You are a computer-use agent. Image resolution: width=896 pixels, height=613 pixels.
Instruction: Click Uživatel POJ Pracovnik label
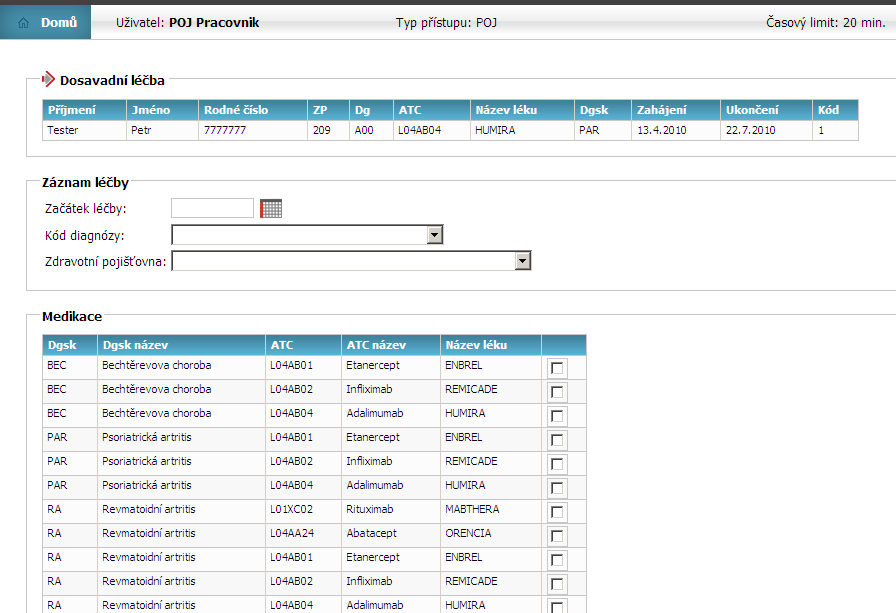click(187, 23)
